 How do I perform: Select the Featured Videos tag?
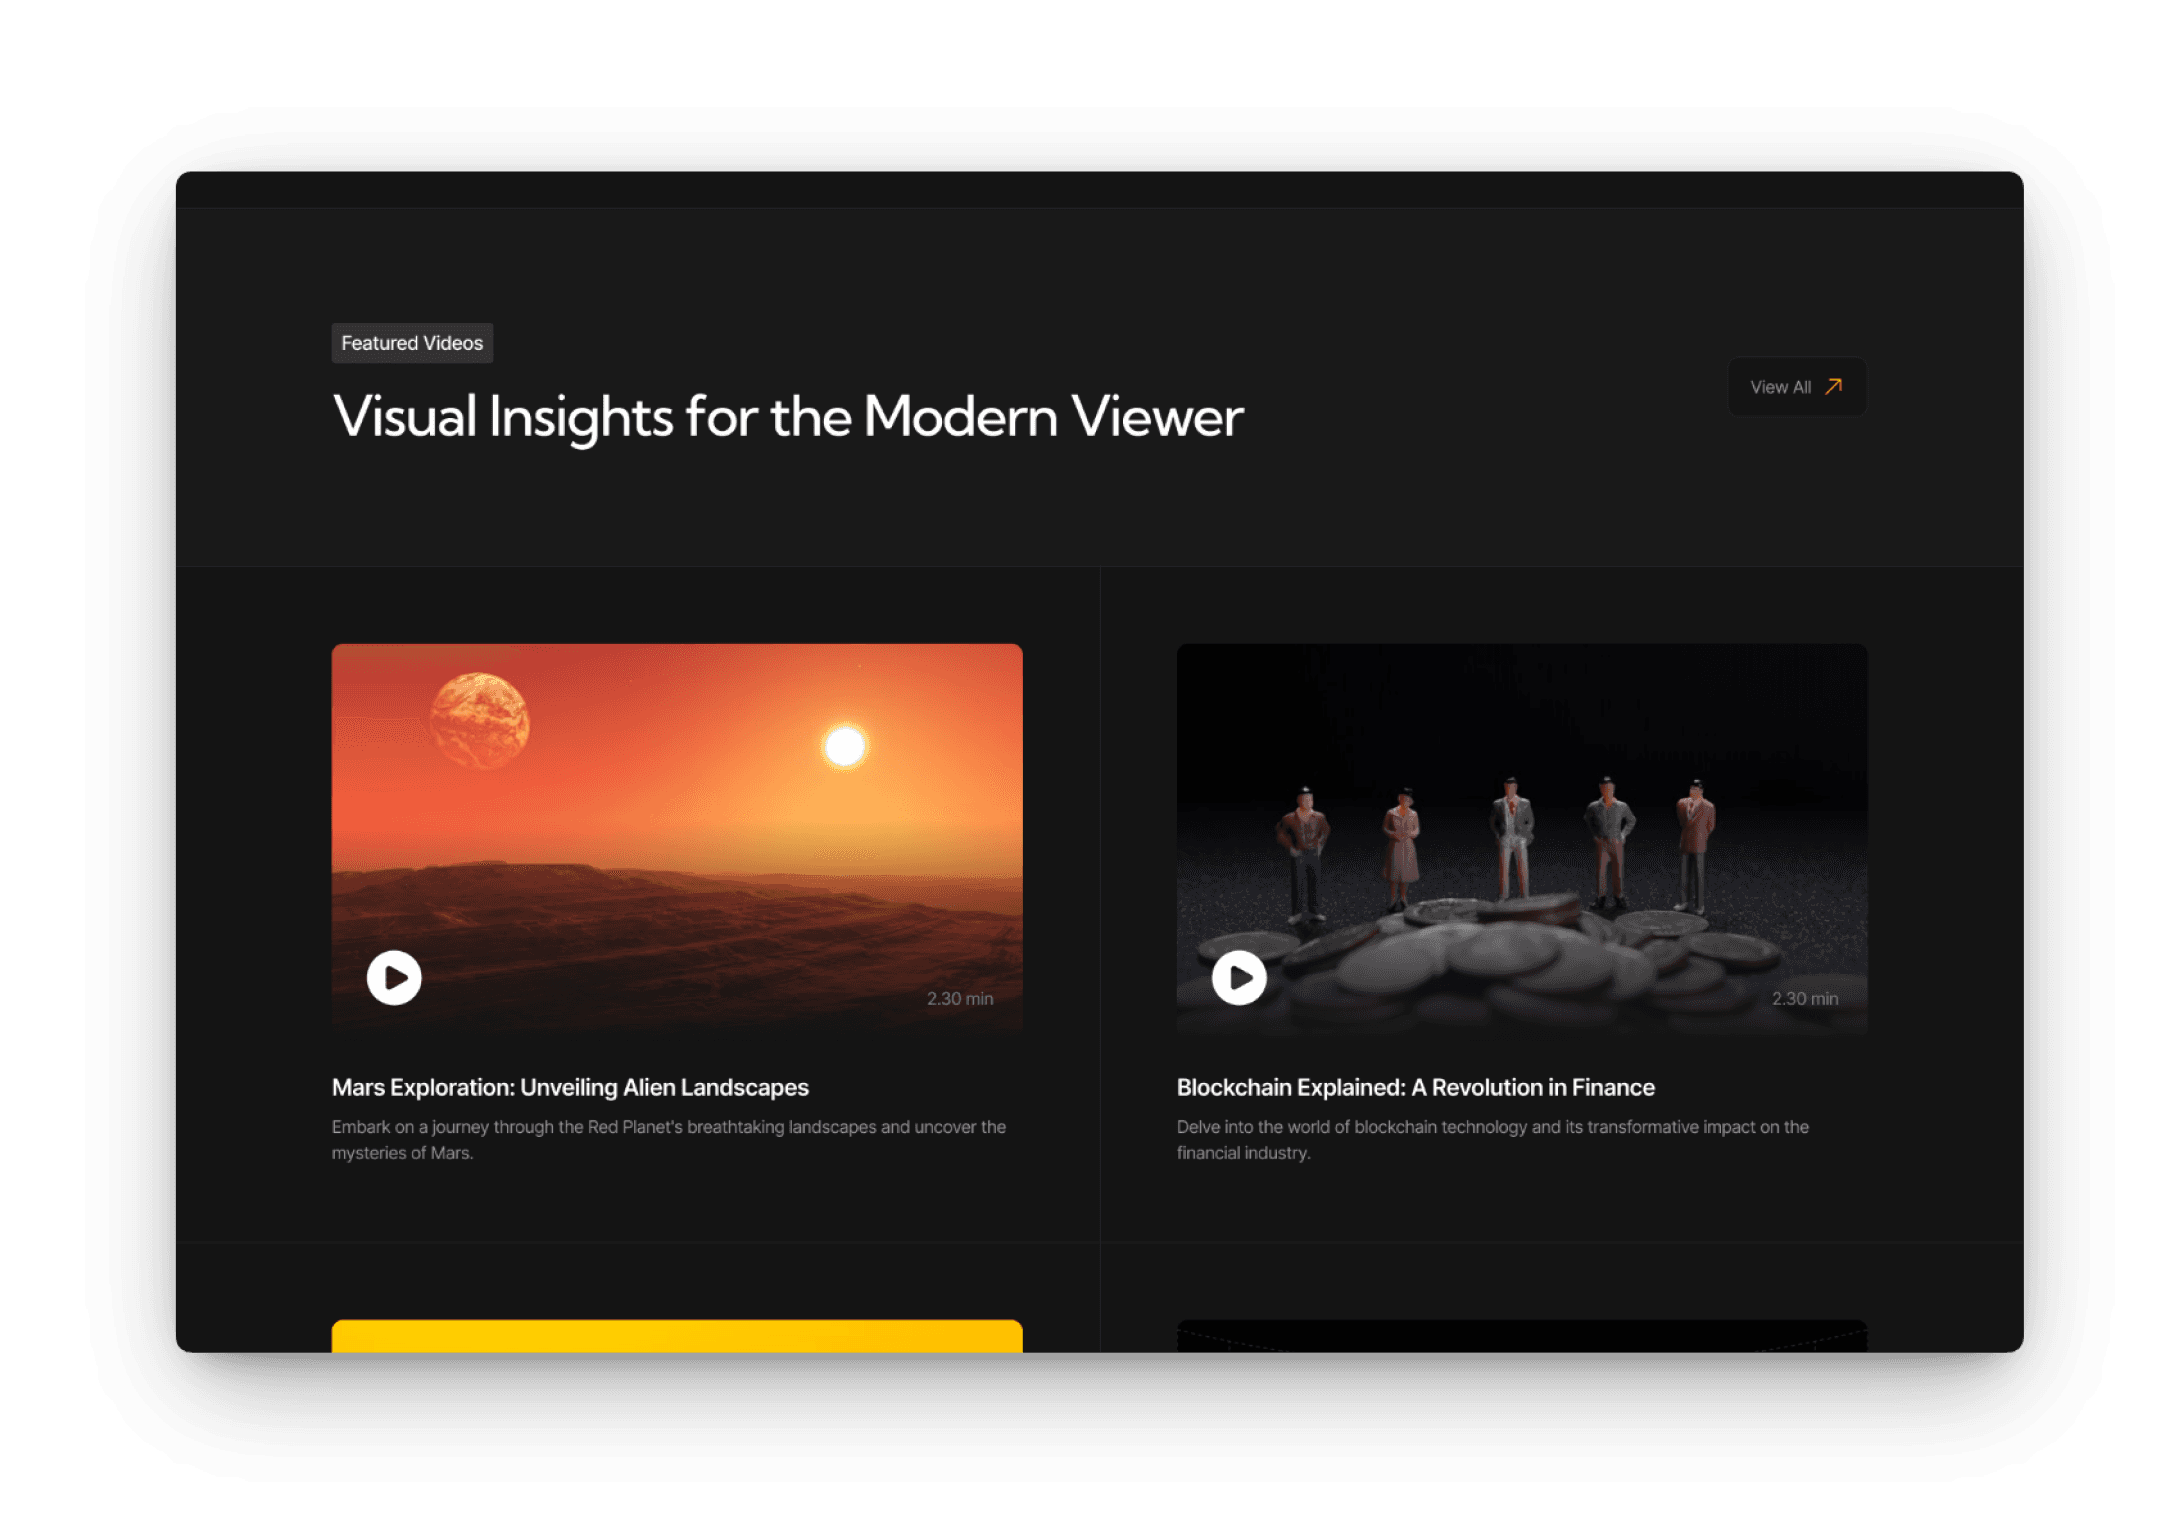[x=412, y=343]
